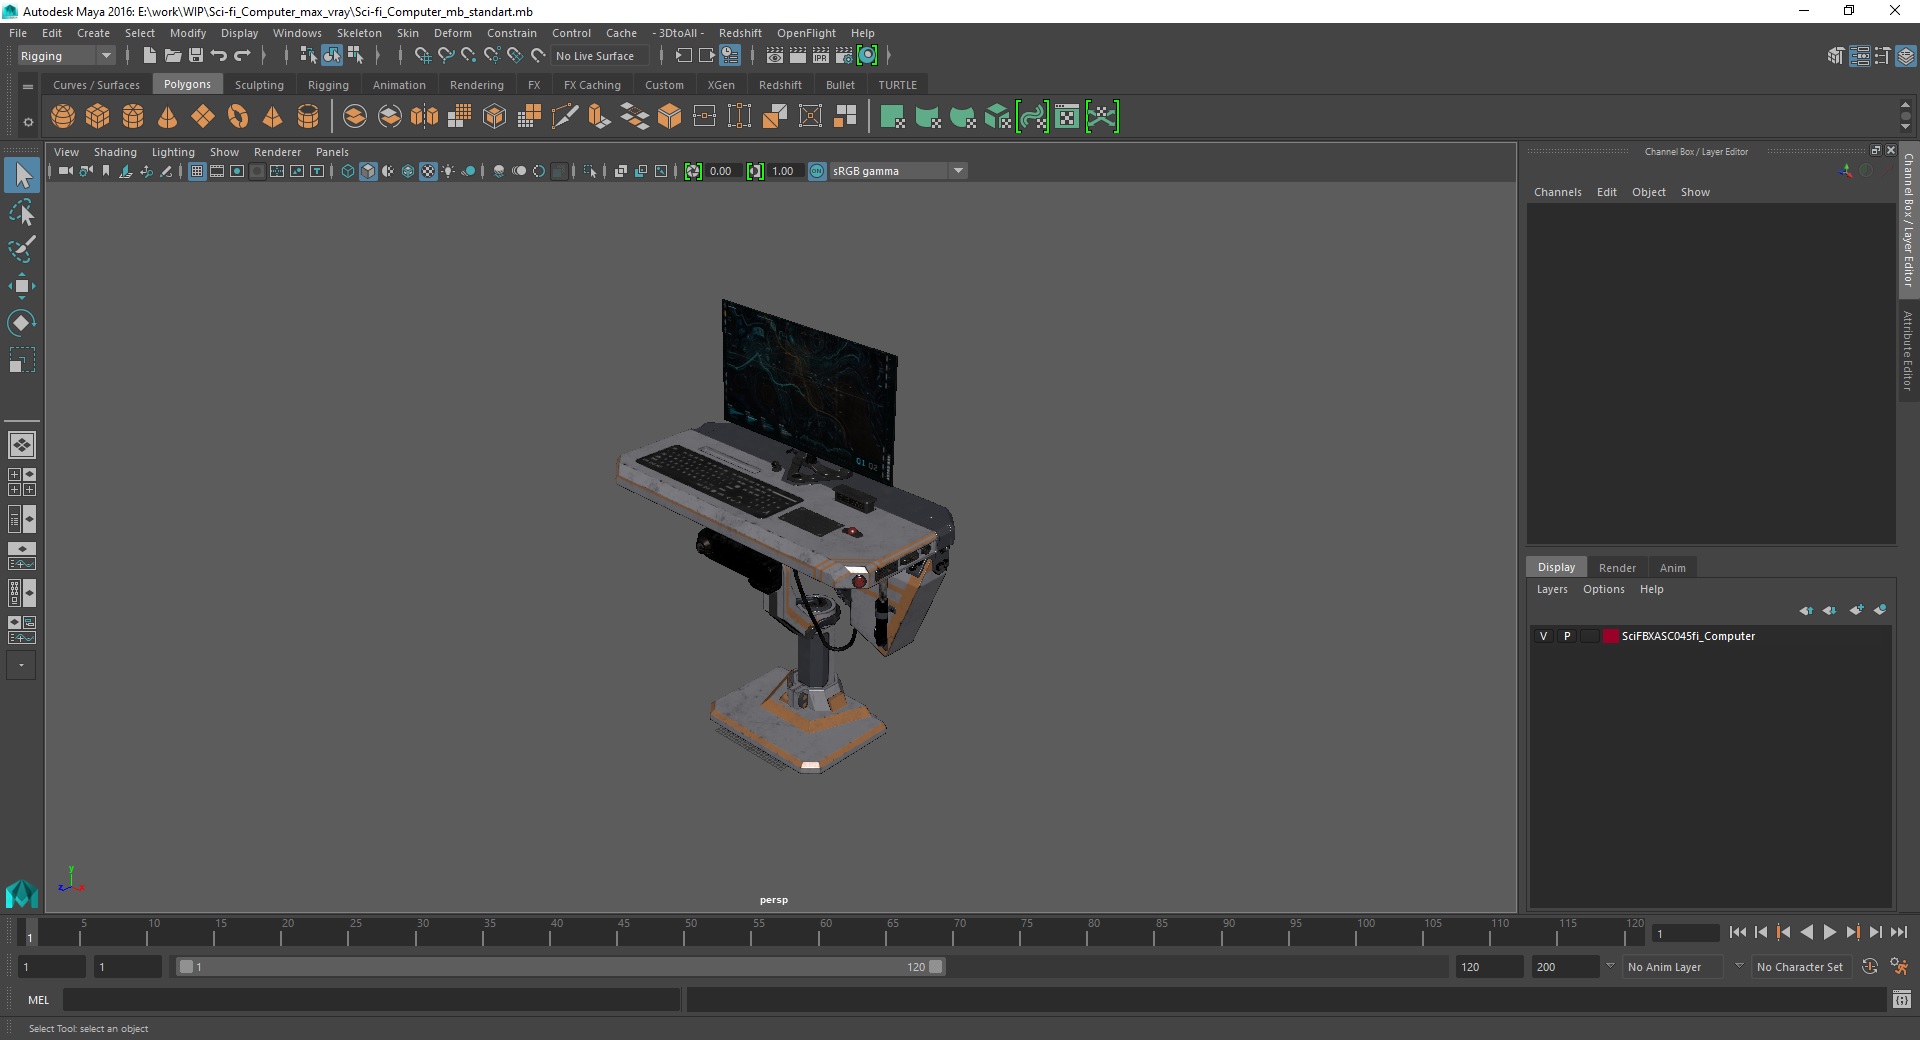The width and height of the screenshot is (1920, 1040).
Task: Open the Layers menu in layer editor
Action: 1552,590
